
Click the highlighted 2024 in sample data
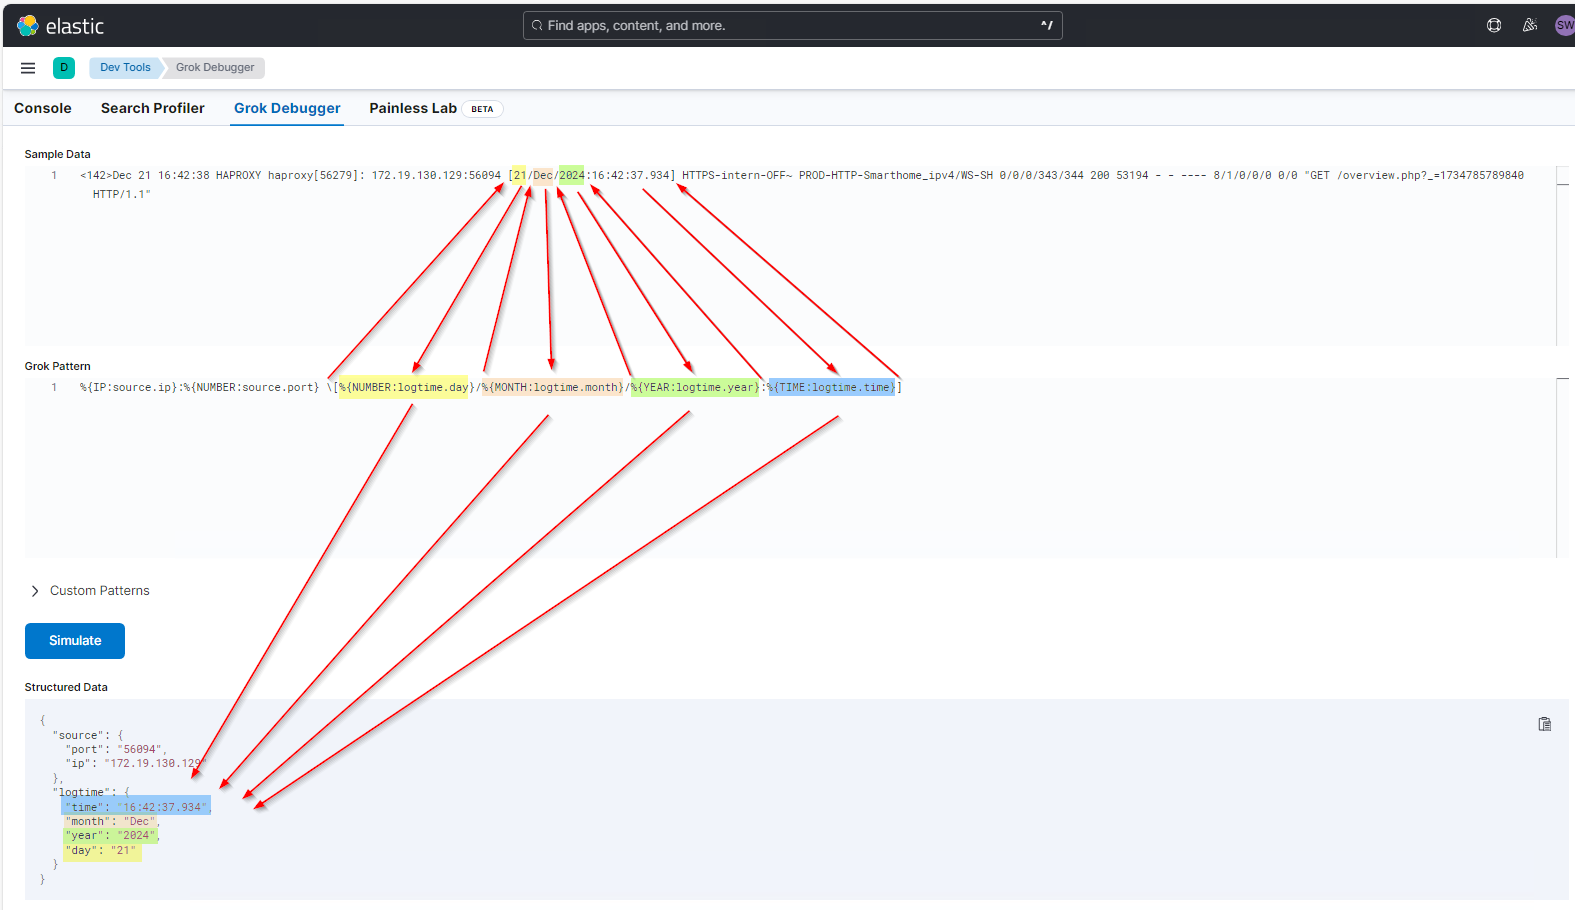[572, 175]
